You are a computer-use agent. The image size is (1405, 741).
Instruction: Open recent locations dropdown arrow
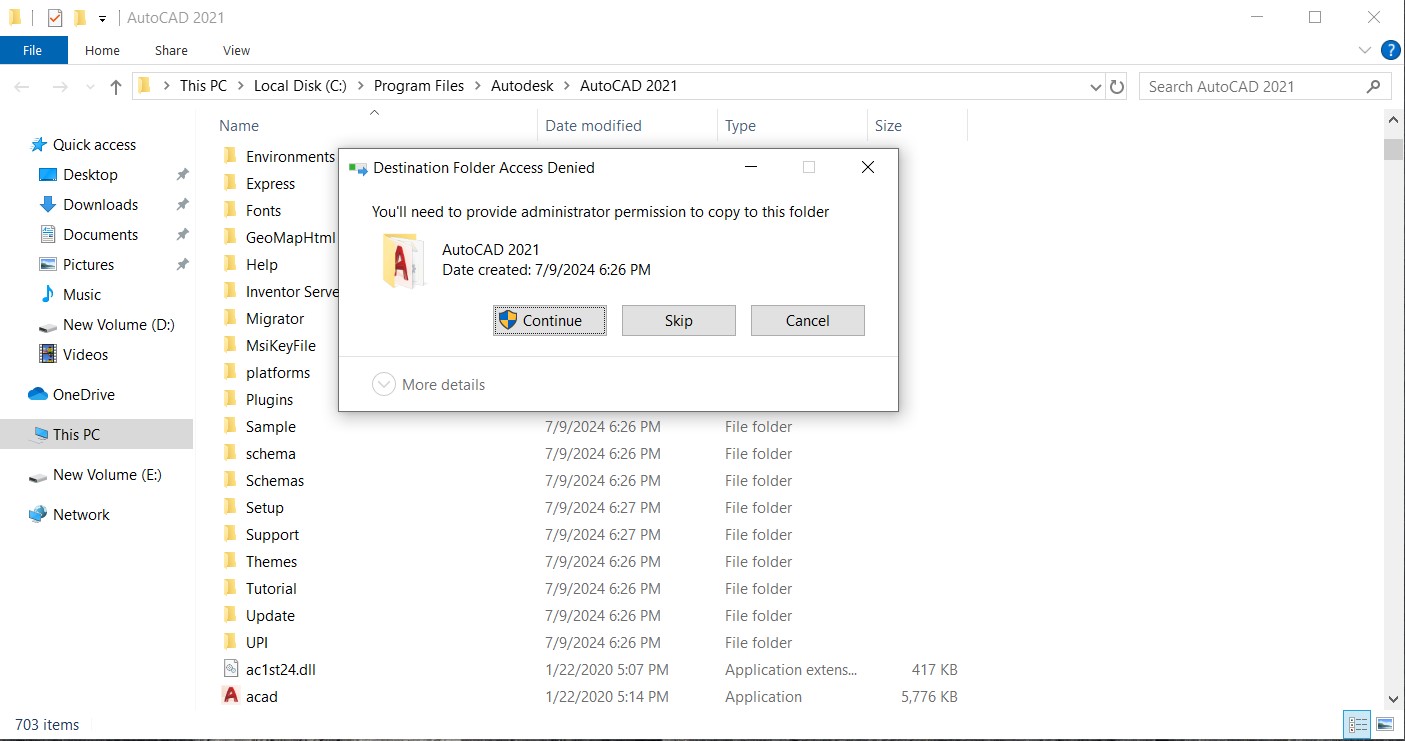[89, 88]
